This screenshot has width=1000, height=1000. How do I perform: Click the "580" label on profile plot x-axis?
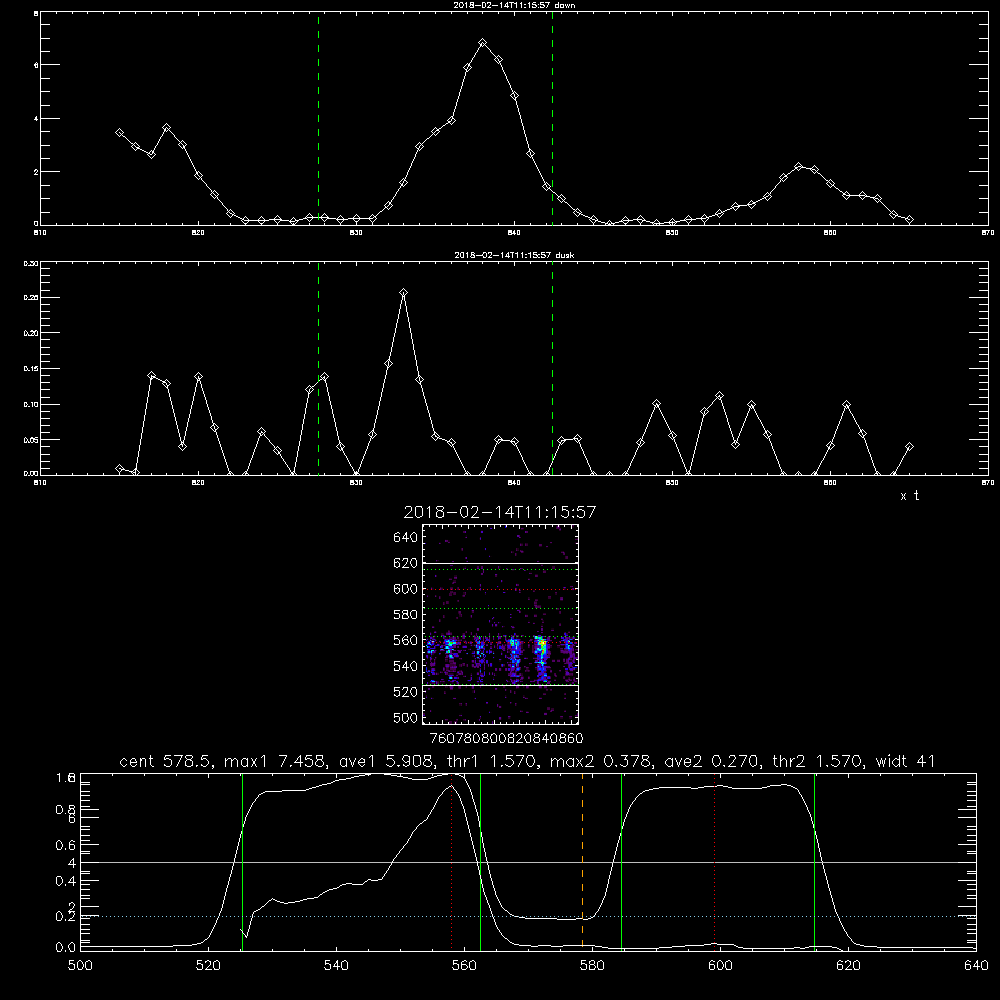point(592,966)
